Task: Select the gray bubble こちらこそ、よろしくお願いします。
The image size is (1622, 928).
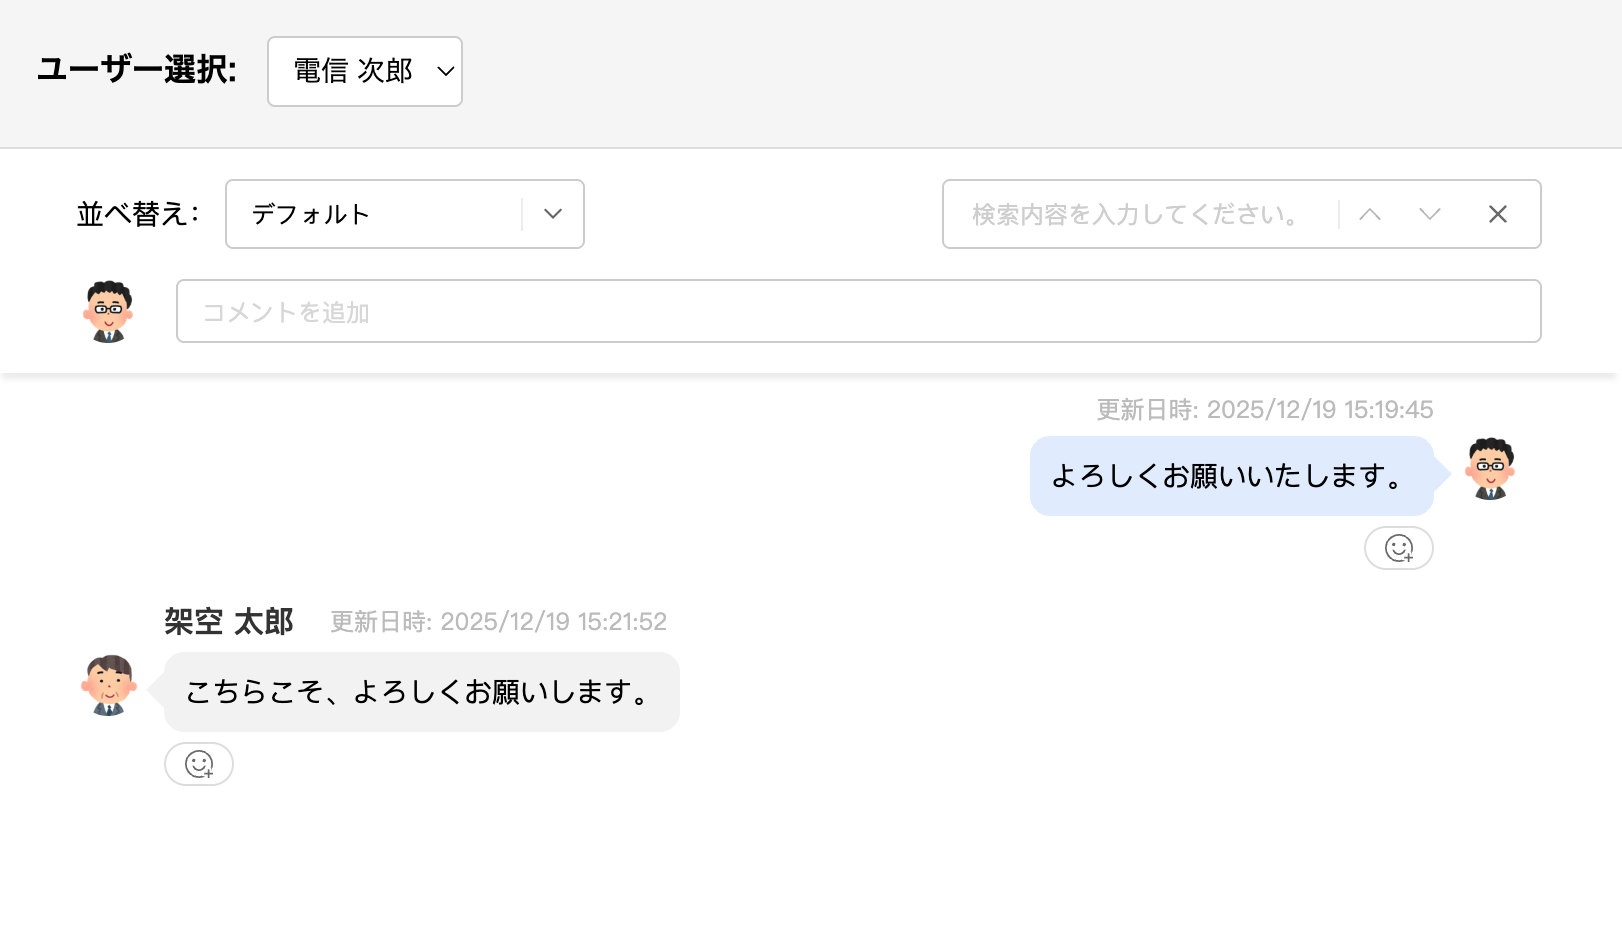Action: tap(421, 692)
